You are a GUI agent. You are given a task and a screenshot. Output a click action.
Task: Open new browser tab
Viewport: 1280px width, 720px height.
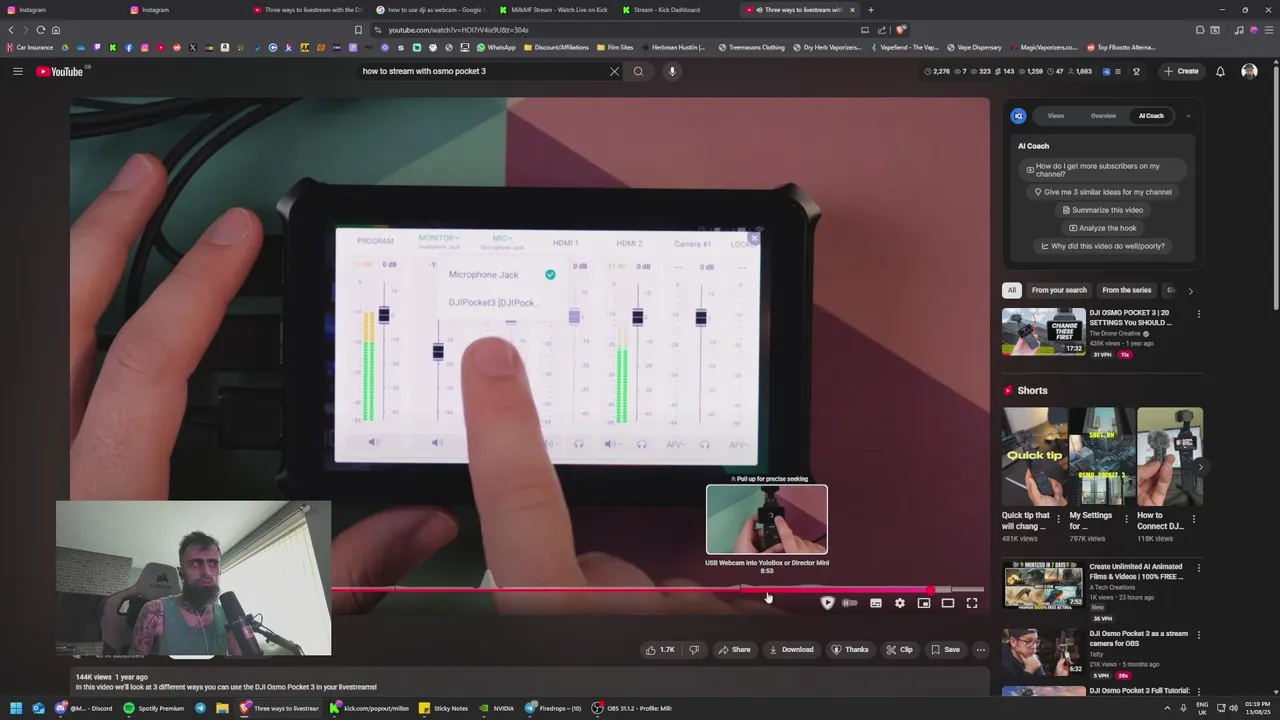[x=870, y=10]
